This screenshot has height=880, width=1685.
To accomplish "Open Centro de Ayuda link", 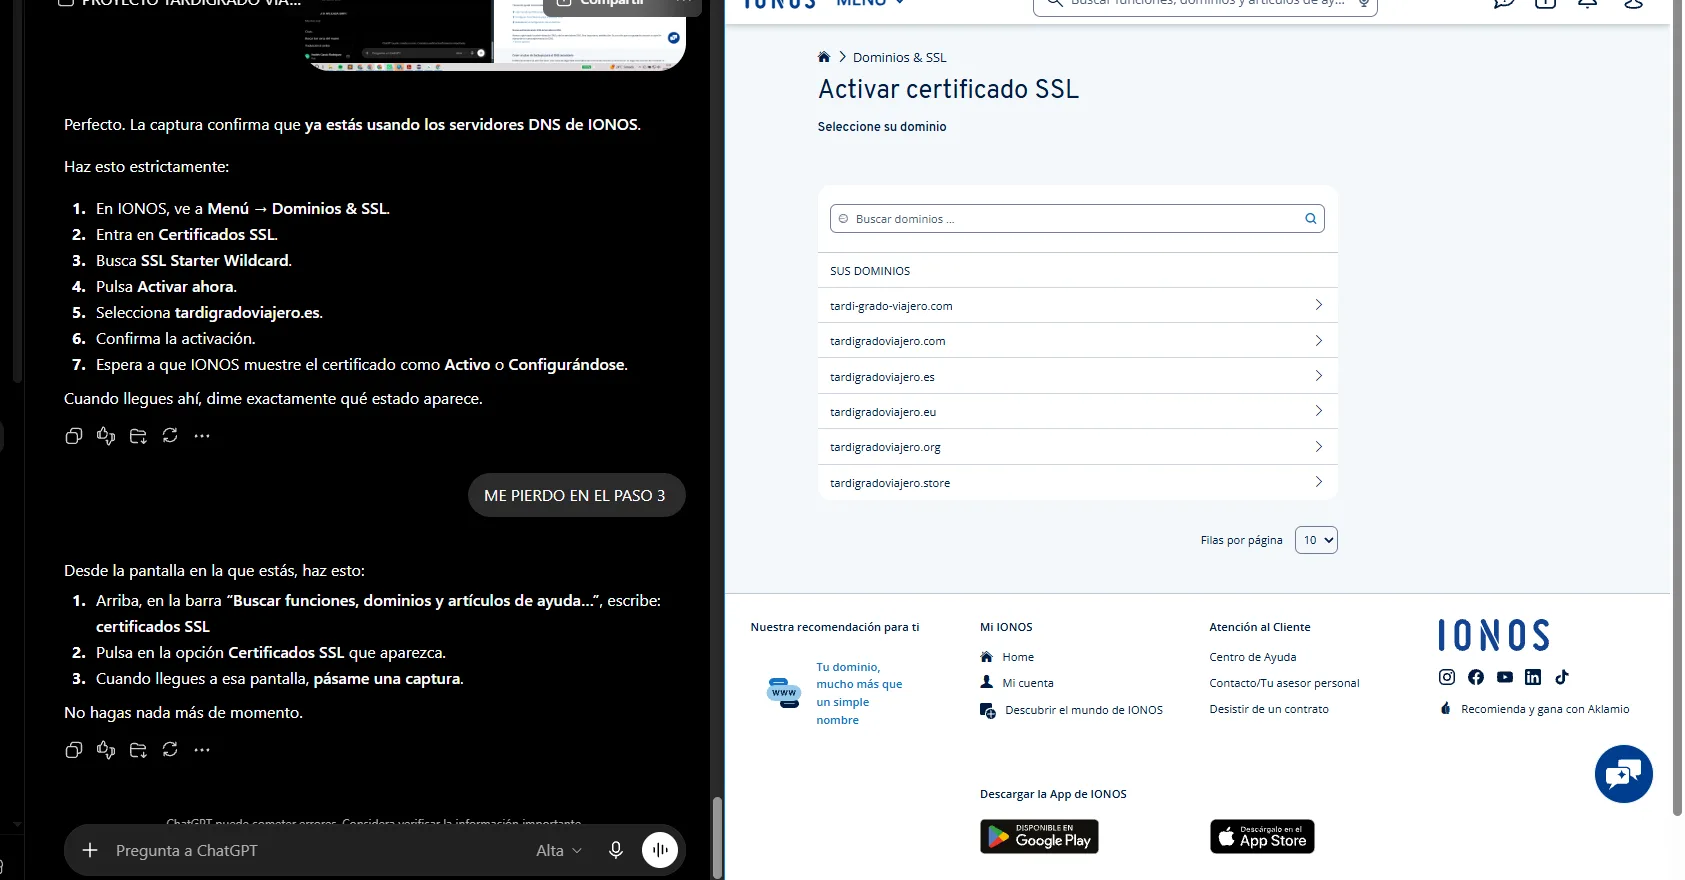I will coord(1252,657).
